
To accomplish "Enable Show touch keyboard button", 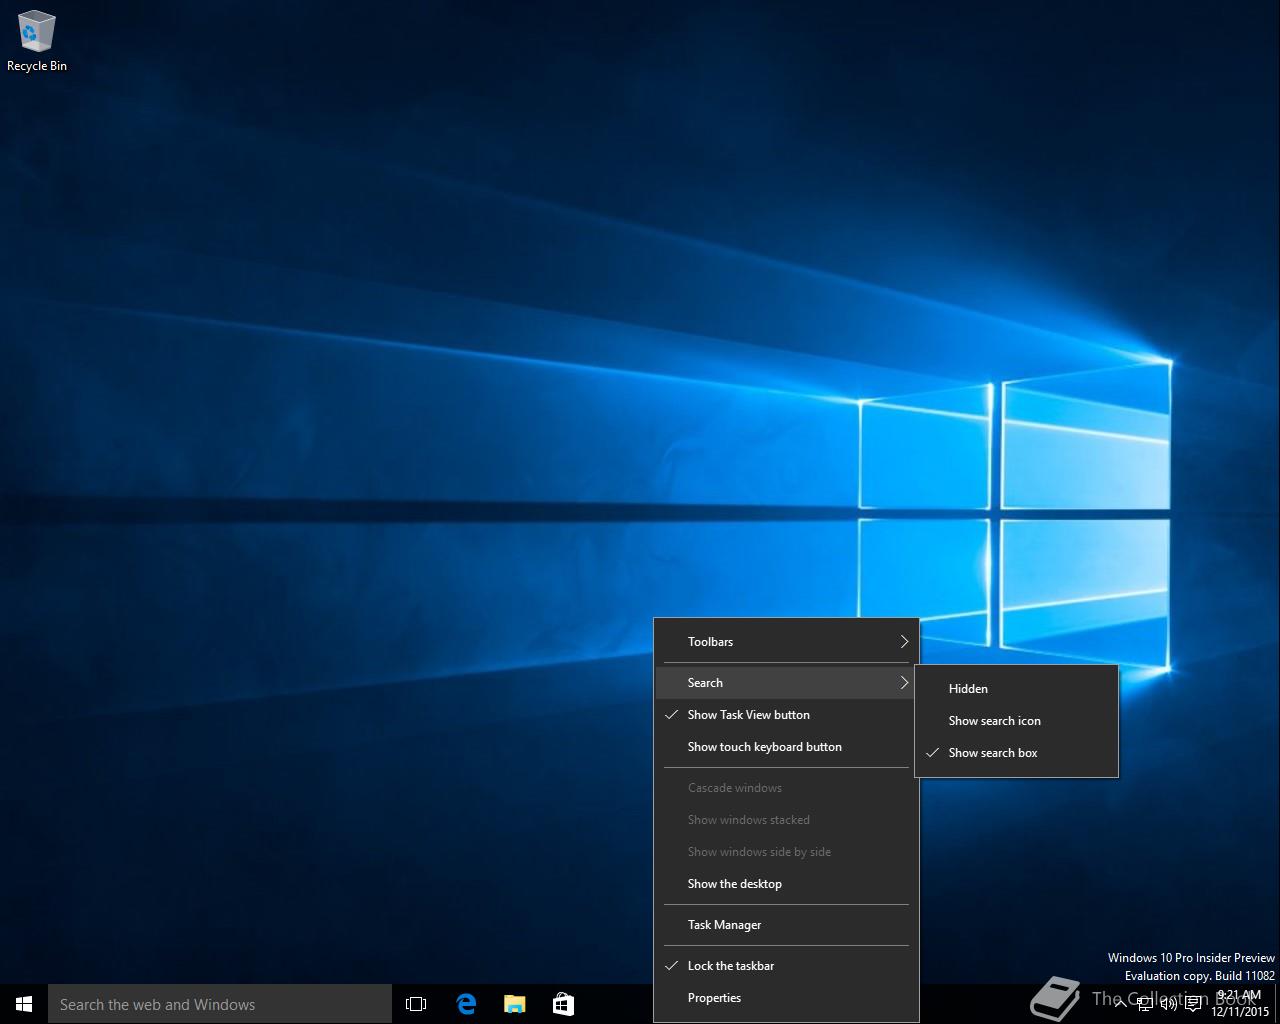I will (x=787, y=747).
